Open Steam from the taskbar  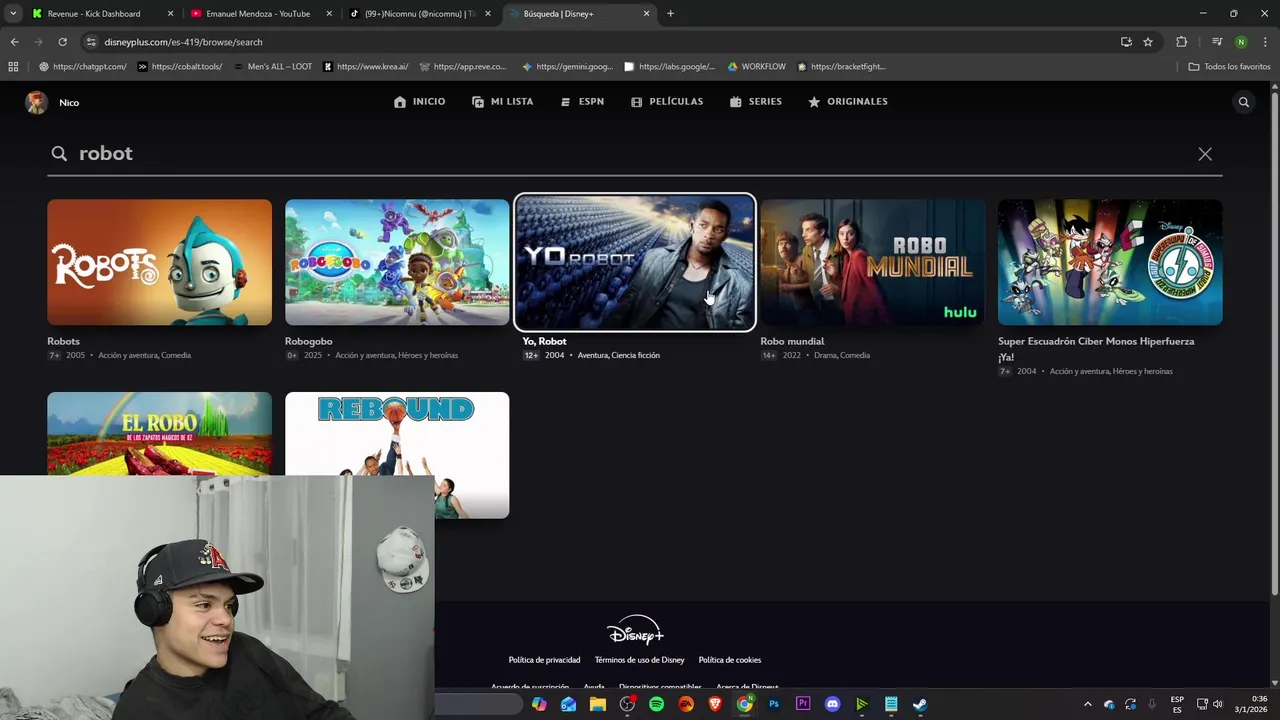(x=919, y=704)
